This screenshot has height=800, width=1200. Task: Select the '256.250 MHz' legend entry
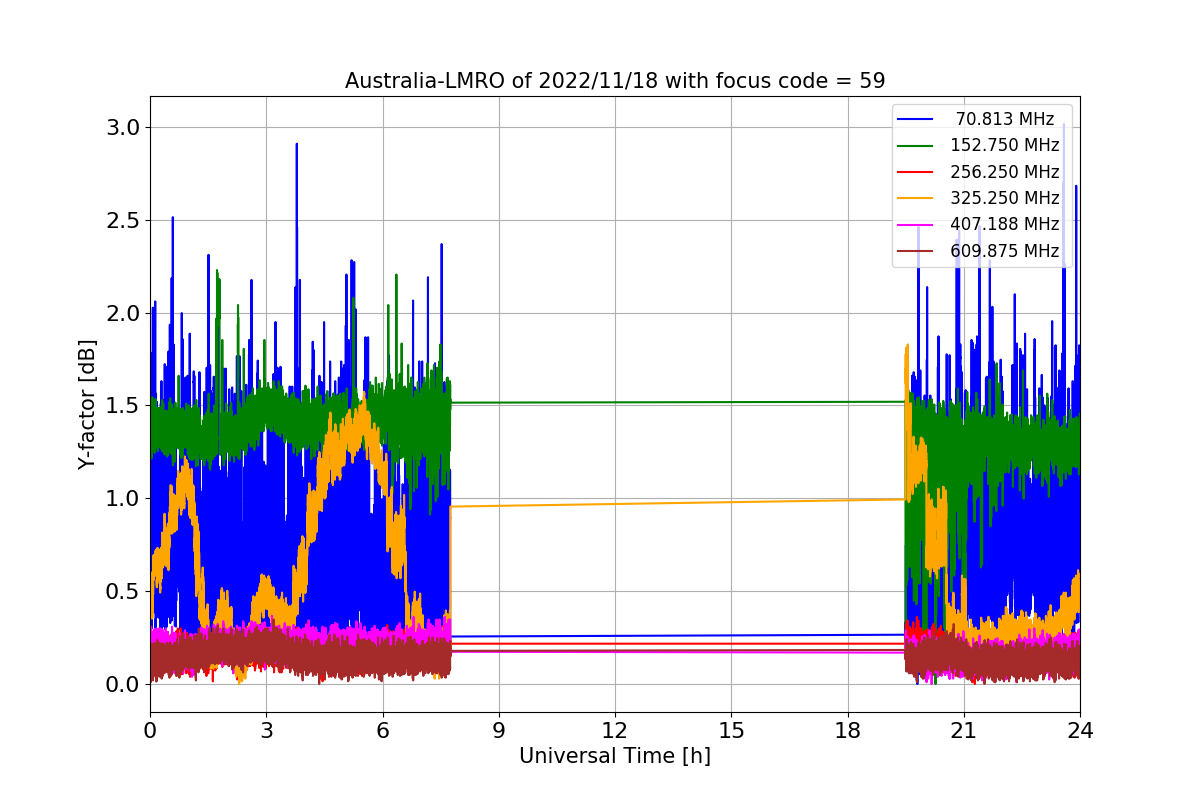coord(1005,172)
